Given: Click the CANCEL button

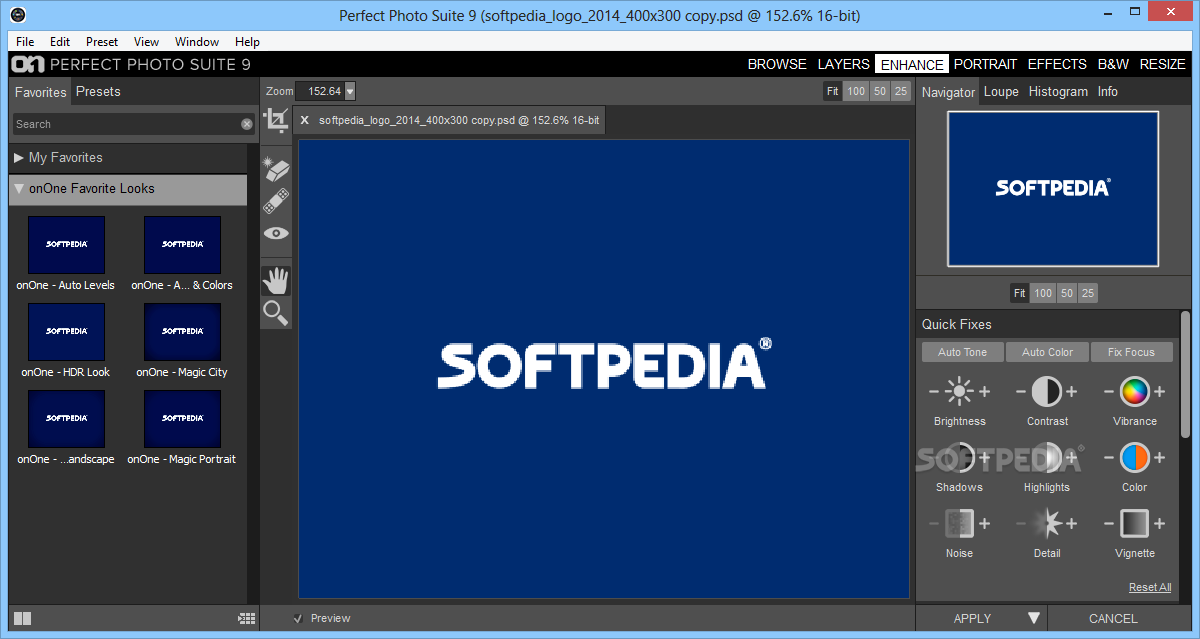Looking at the screenshot, I should (1113, 618).
